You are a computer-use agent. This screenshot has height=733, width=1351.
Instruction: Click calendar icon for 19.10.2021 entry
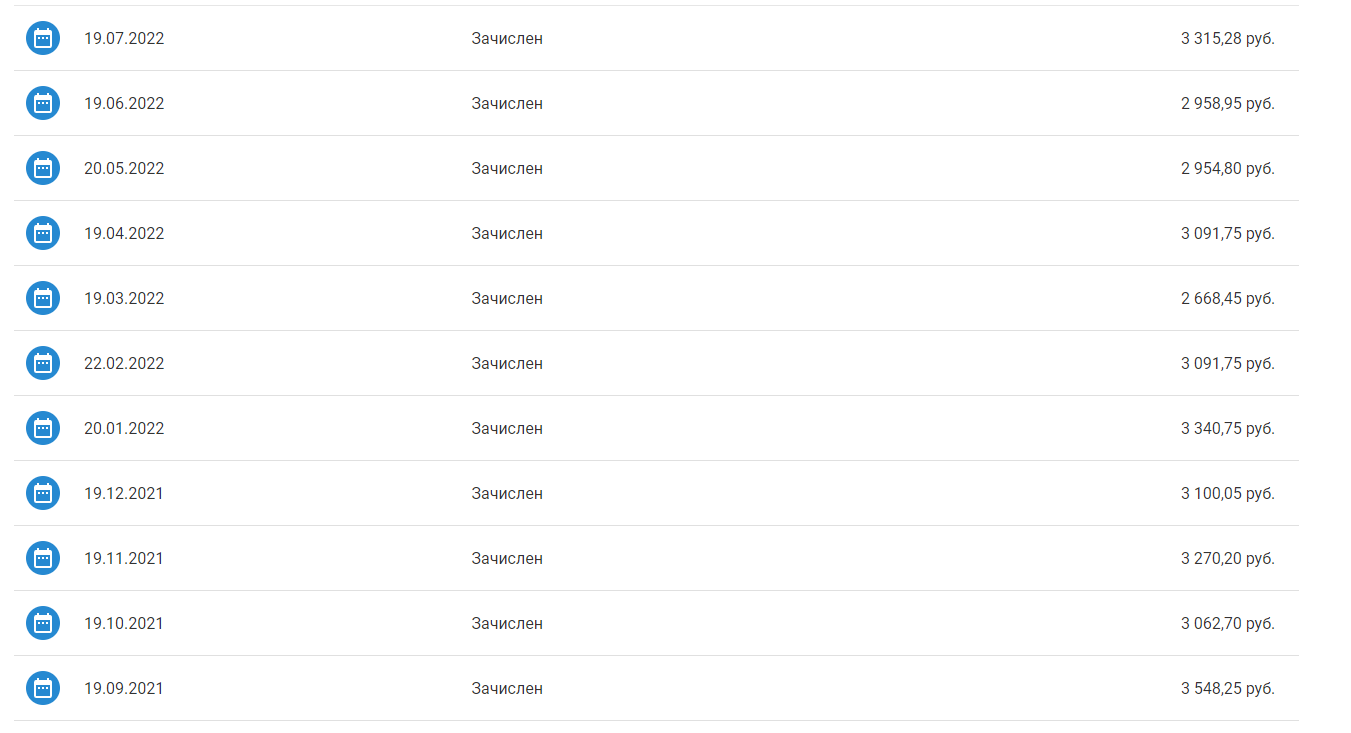43,623
